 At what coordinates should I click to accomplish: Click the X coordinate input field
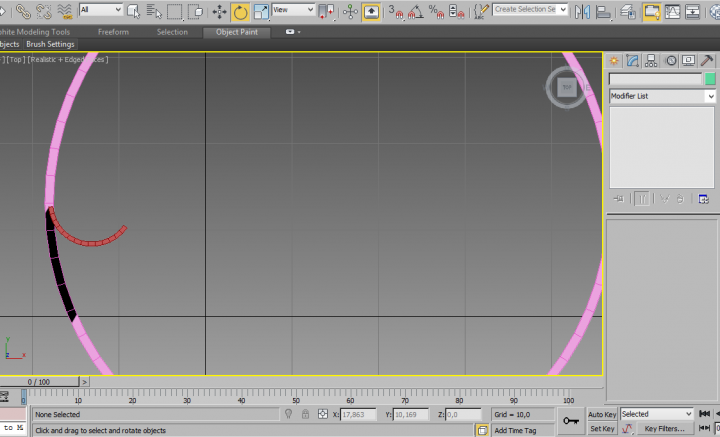tap(359, 414)
